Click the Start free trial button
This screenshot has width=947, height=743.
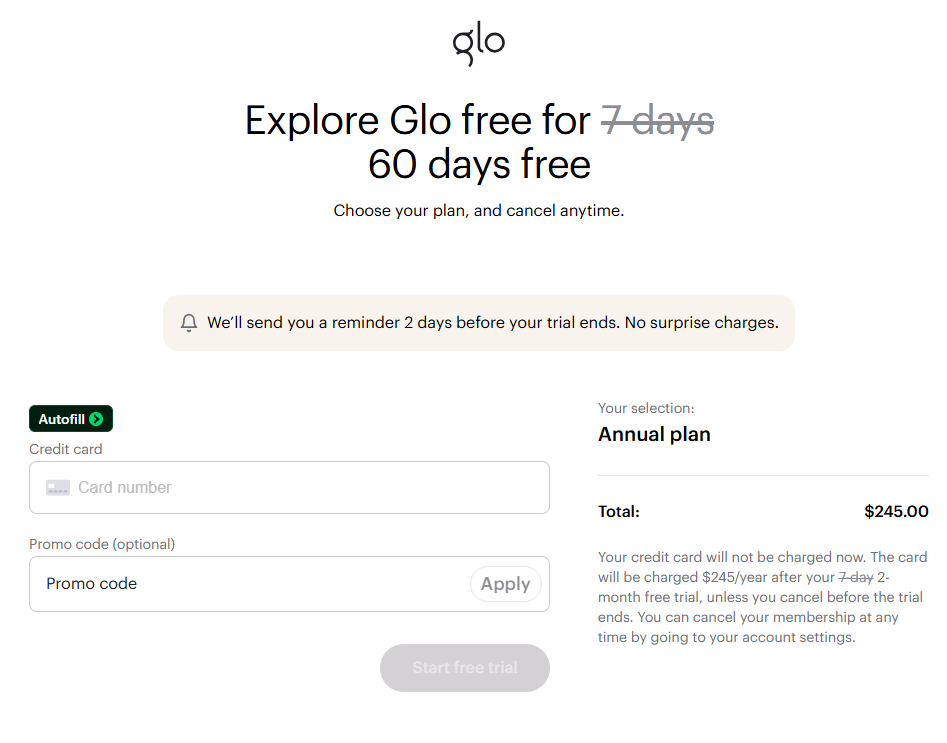point(464,667)
